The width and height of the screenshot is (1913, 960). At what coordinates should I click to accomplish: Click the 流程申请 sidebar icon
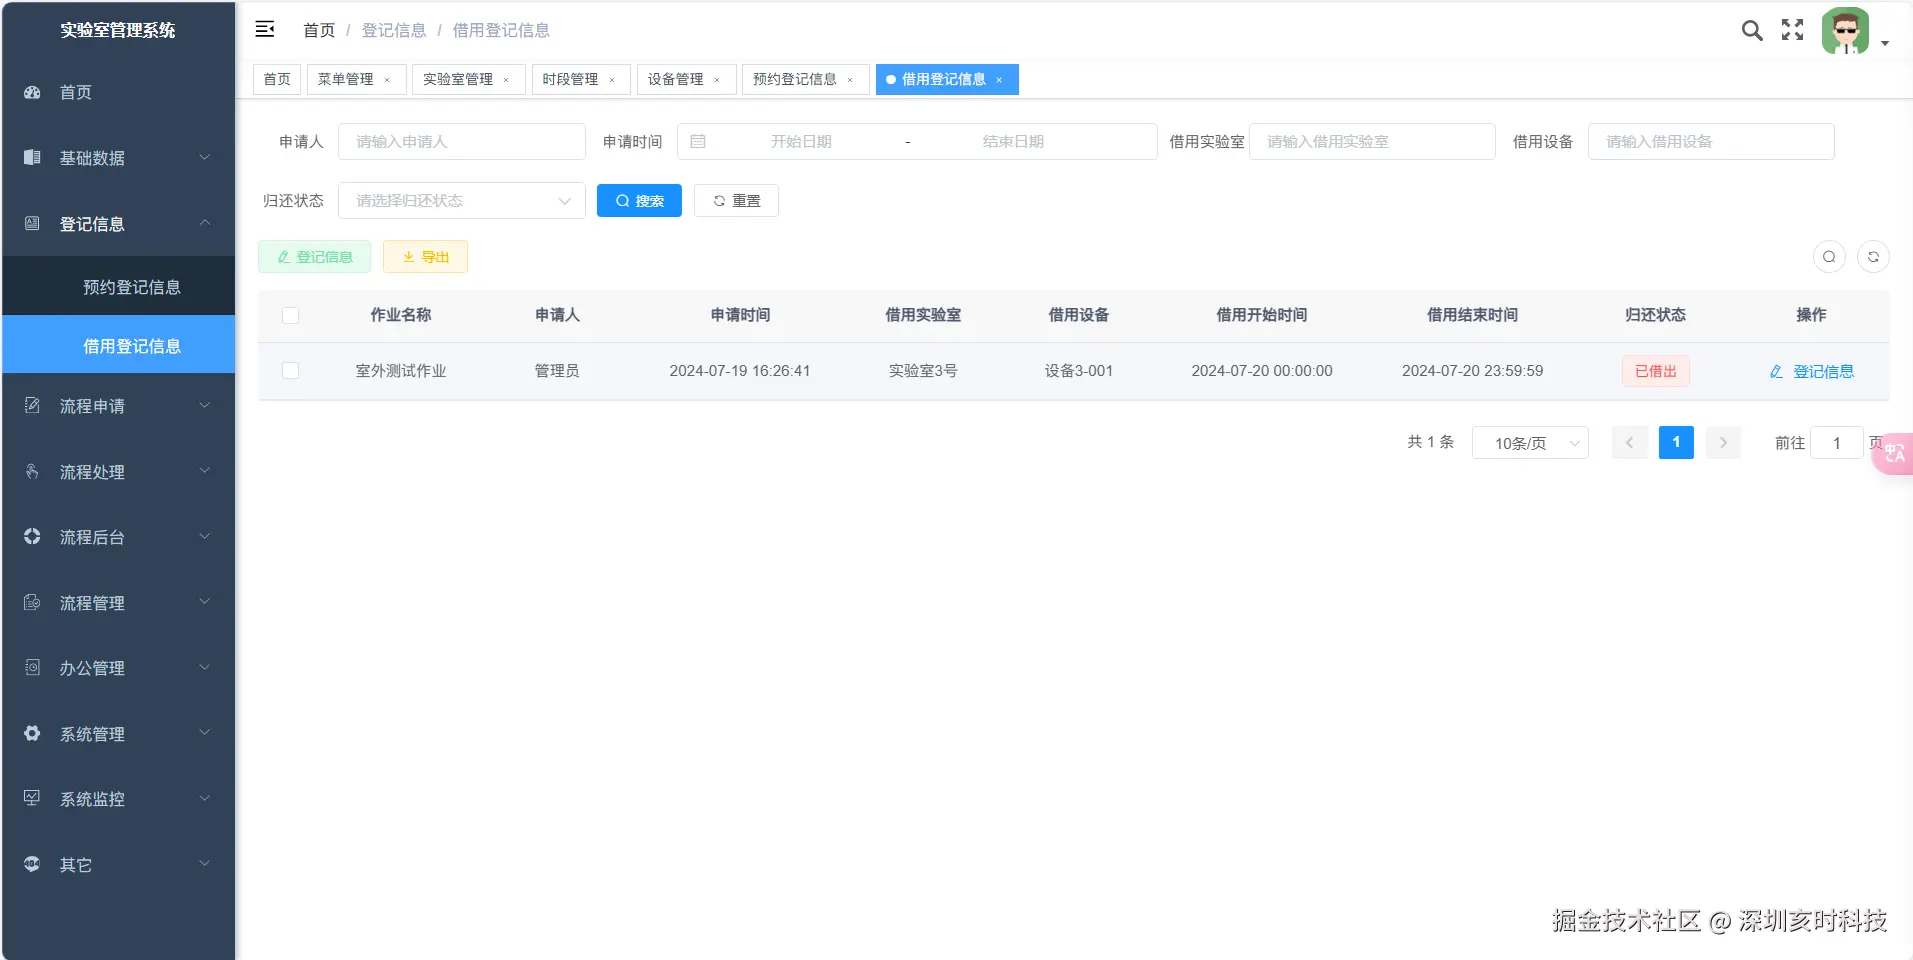pyautogui.click(x=32, y=405)
